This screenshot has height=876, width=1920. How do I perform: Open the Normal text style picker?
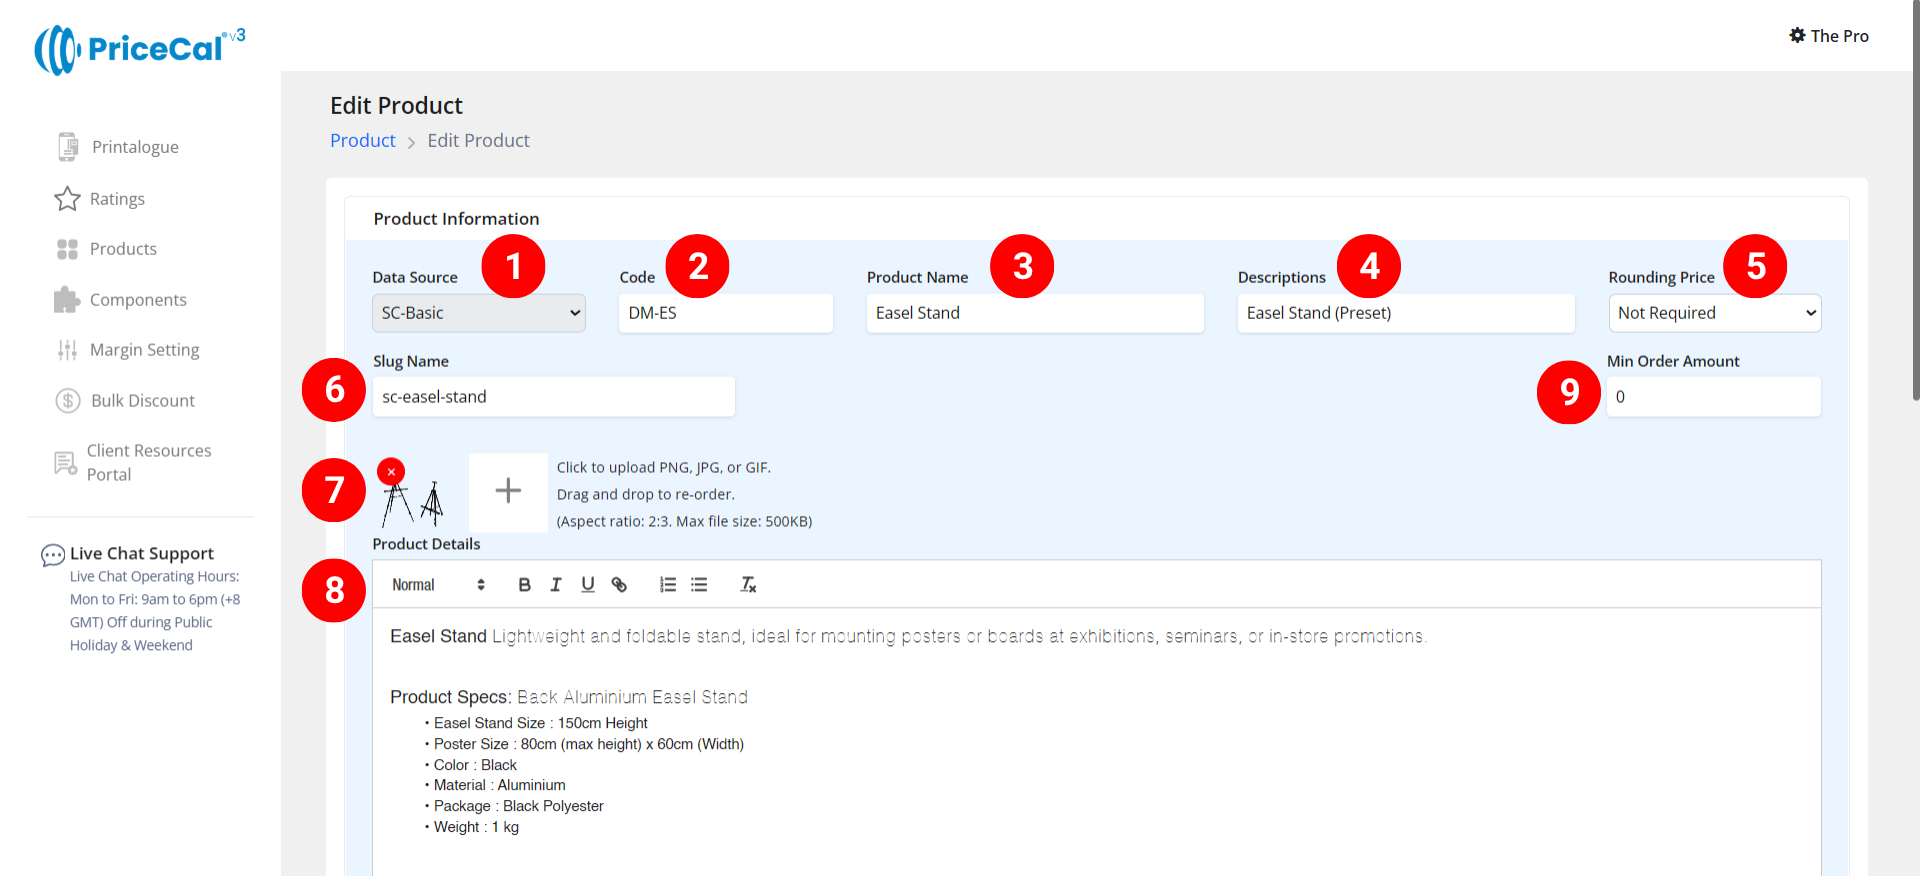(x=438, y=585)
